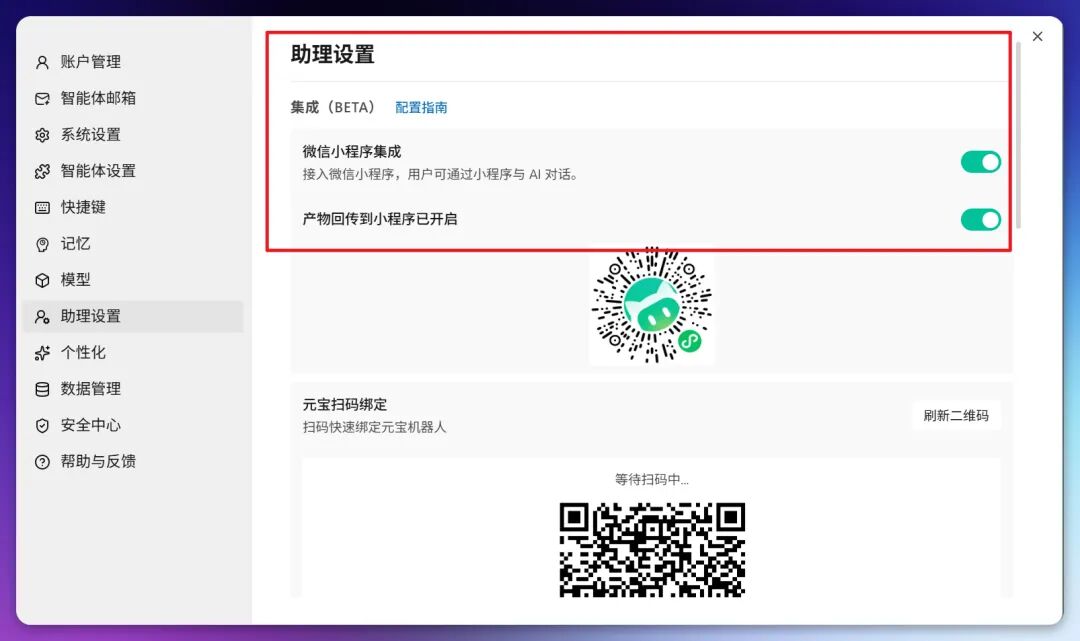Click the 模型 cube icon
The width and height of the screenshot is (1080, 641).
(42, 280)
